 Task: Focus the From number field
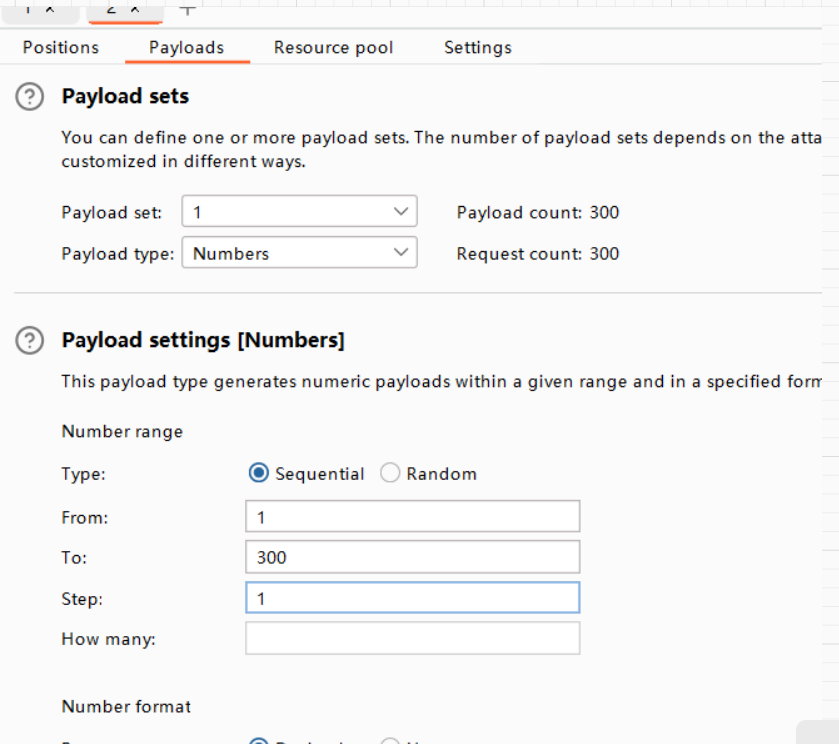[x=413, y=517]
